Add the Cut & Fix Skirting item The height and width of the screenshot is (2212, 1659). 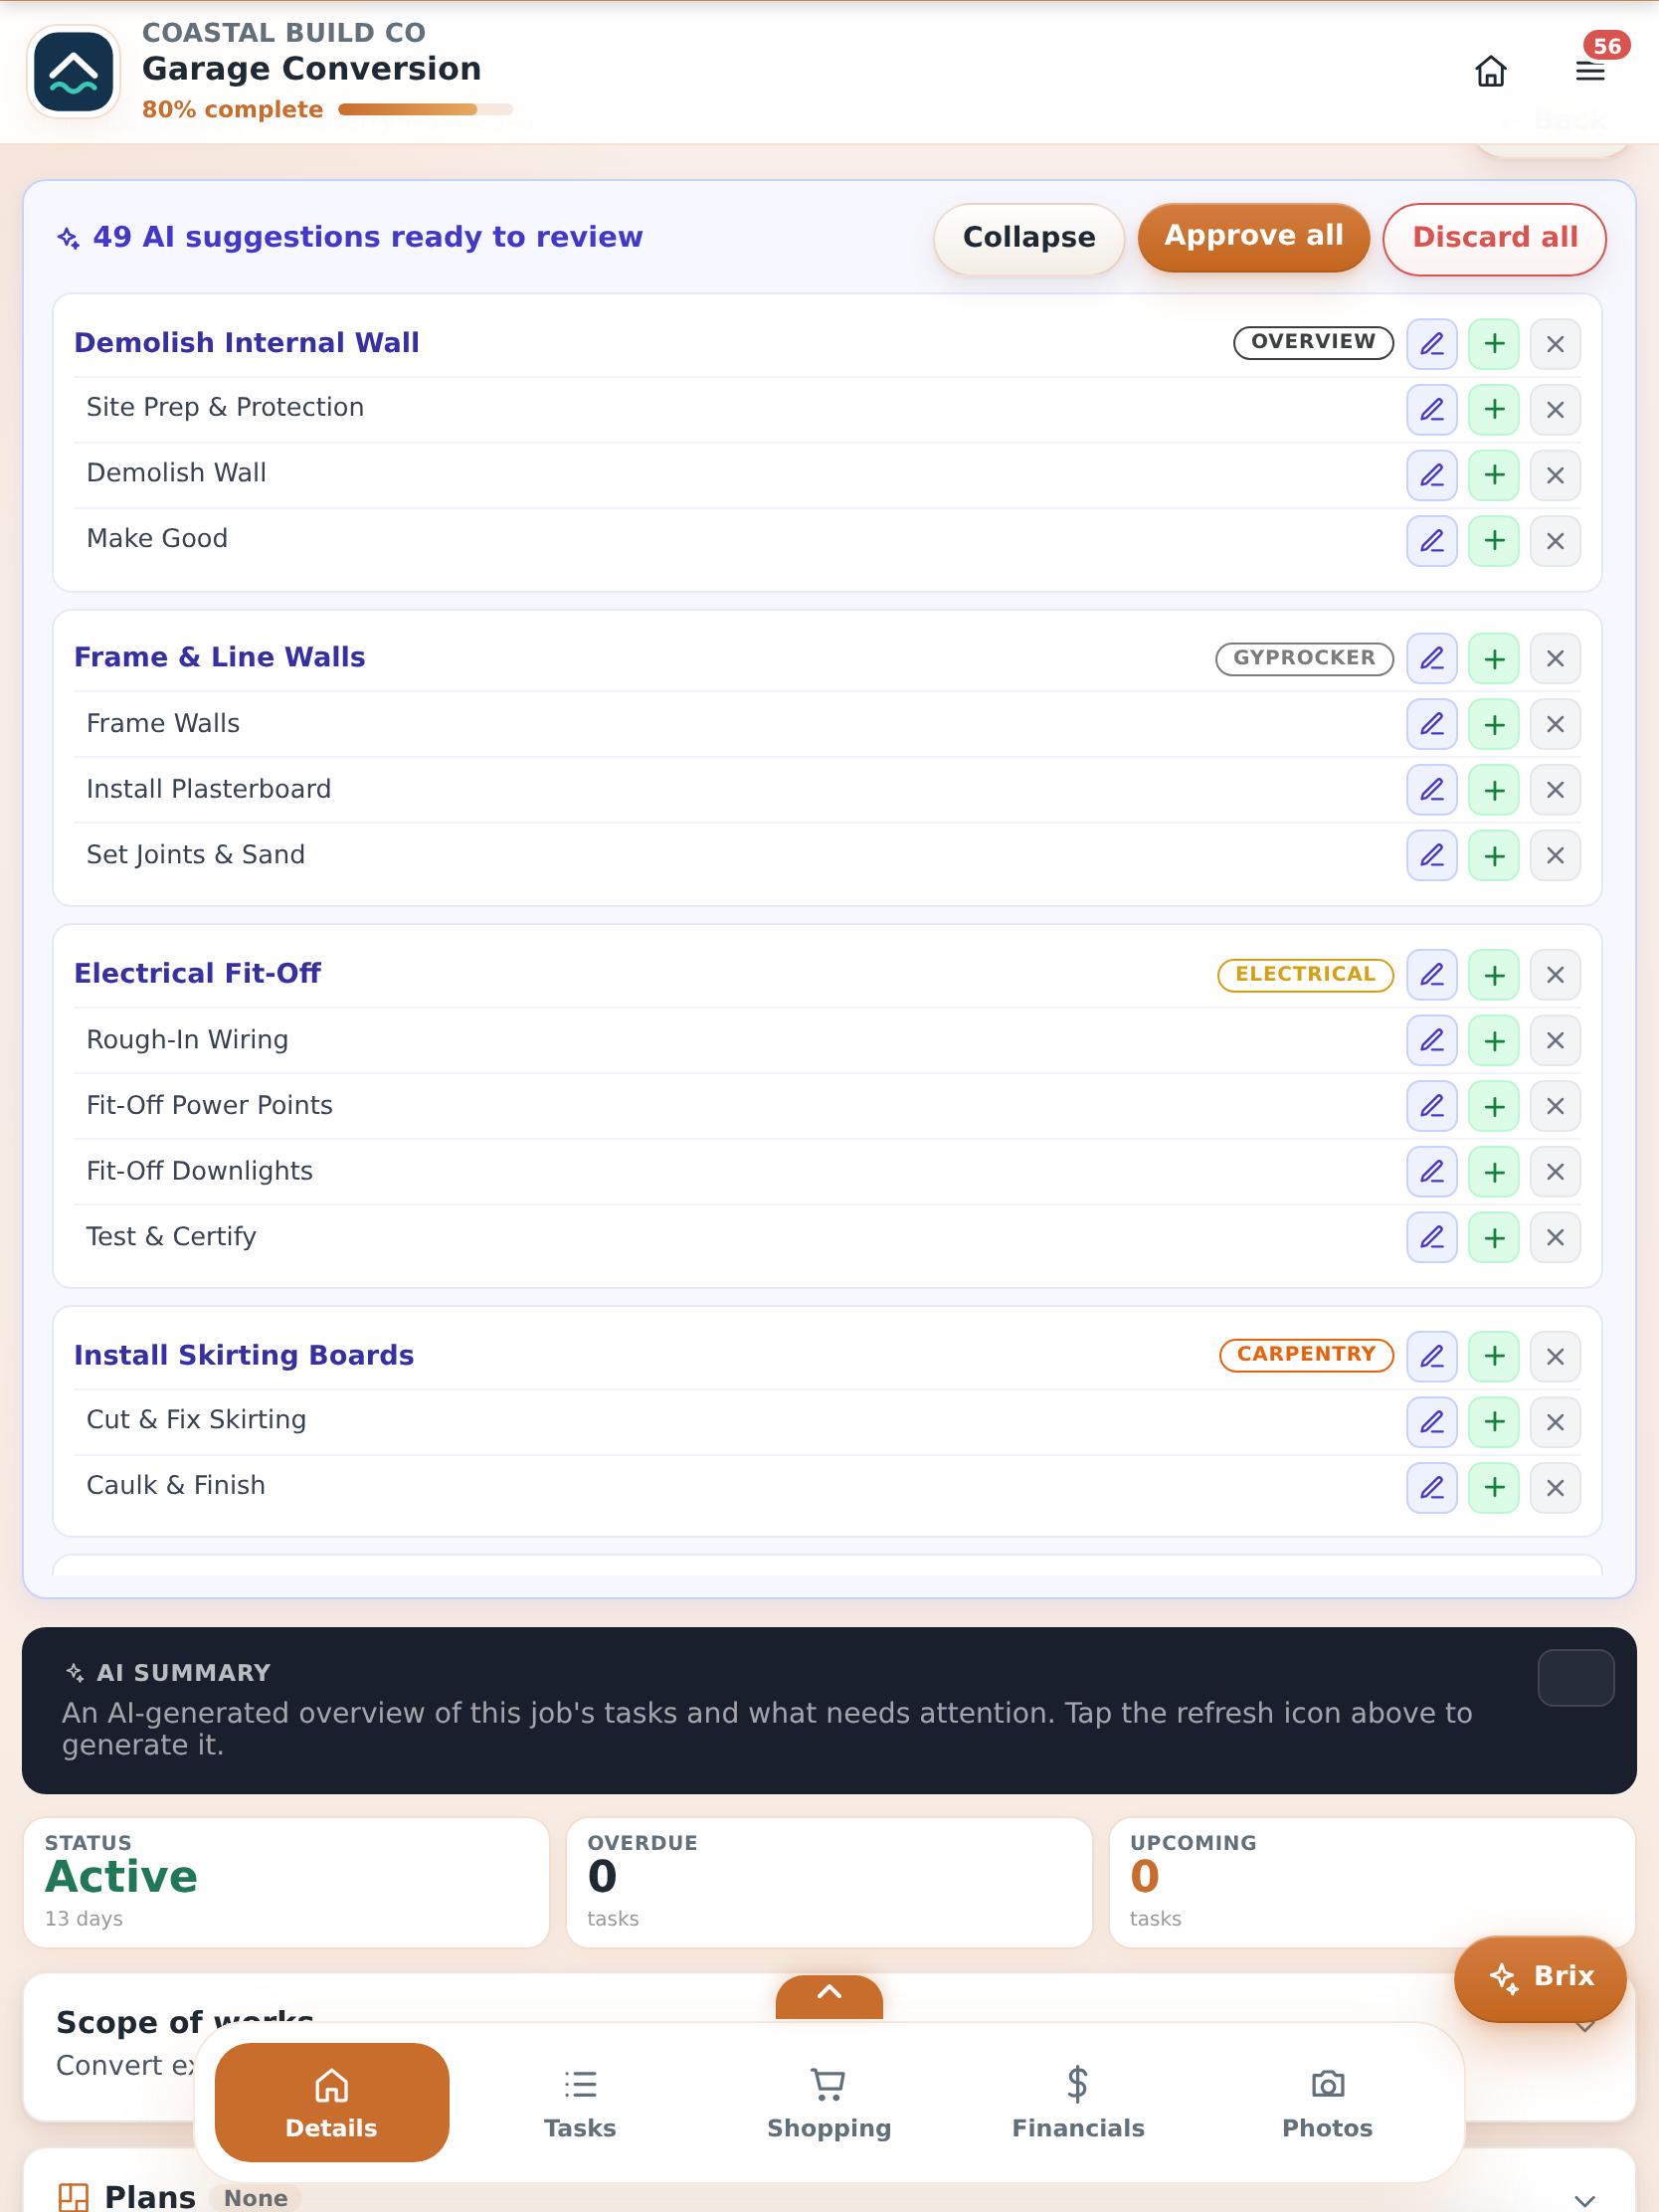[1494, 1422]
